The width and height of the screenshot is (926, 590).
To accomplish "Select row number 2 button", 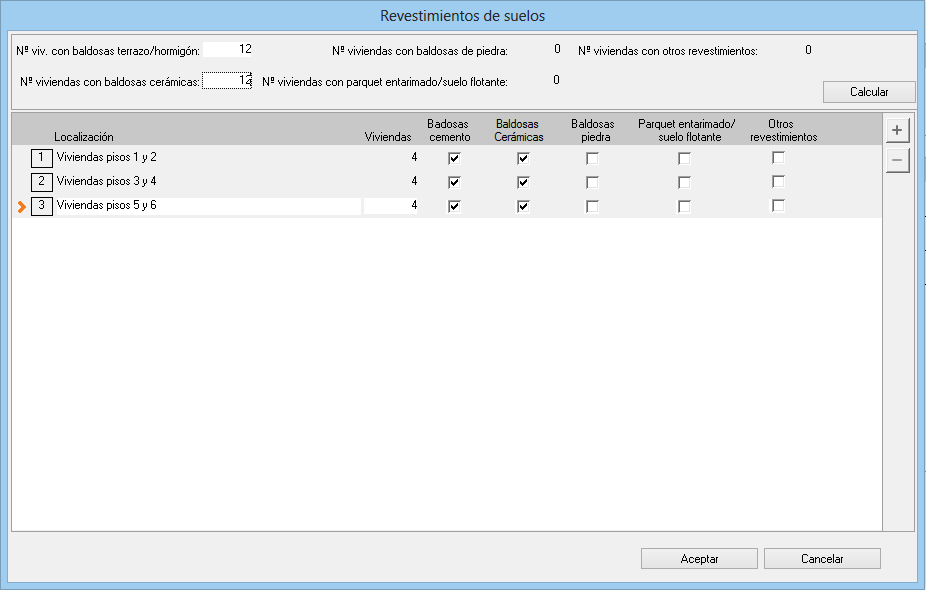I will click(41, 181).
